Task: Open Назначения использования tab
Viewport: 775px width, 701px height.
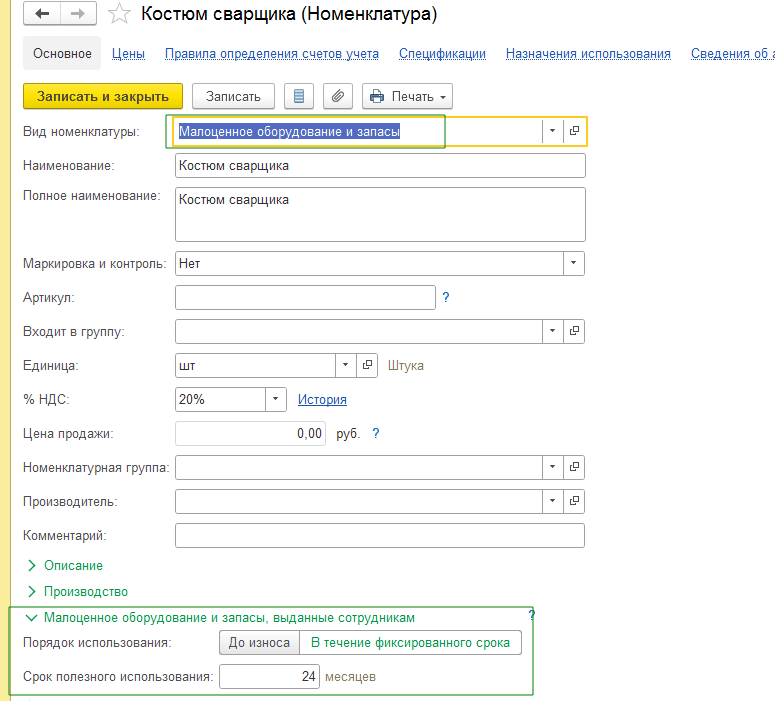Action: [588, 53]
